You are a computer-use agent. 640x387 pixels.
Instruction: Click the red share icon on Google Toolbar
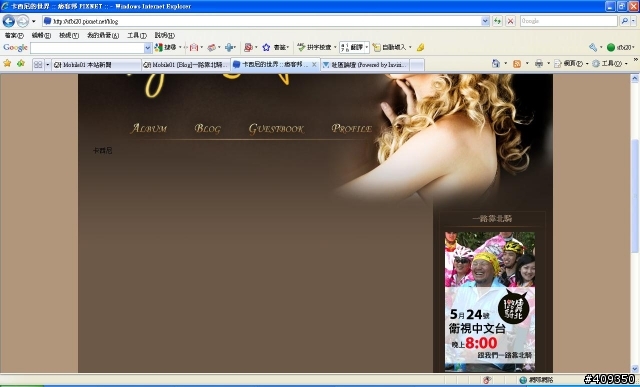(x=248, y=48)
